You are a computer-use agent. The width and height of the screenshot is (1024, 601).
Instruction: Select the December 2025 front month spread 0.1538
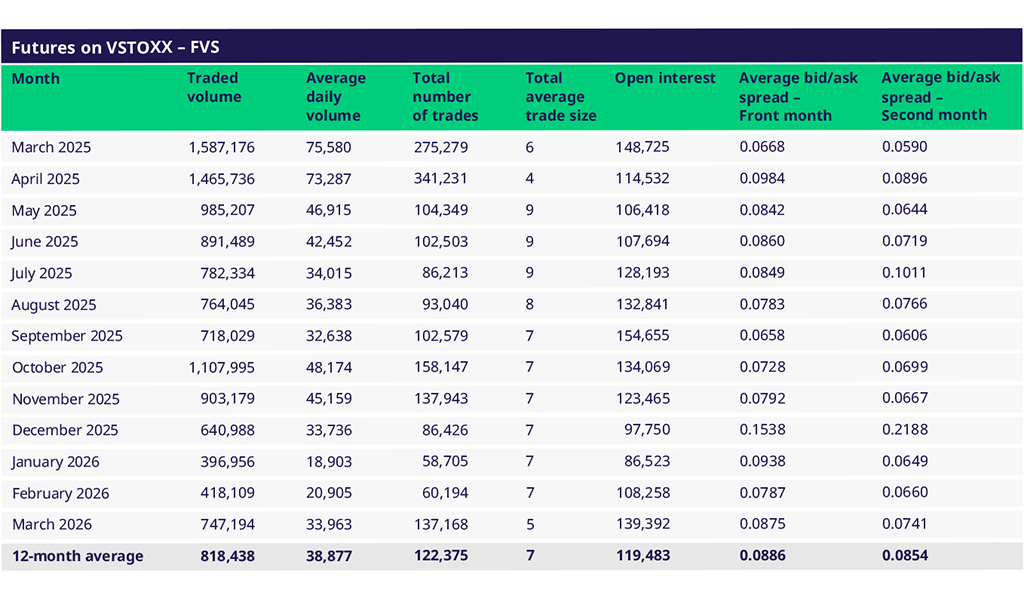point(762,430)
